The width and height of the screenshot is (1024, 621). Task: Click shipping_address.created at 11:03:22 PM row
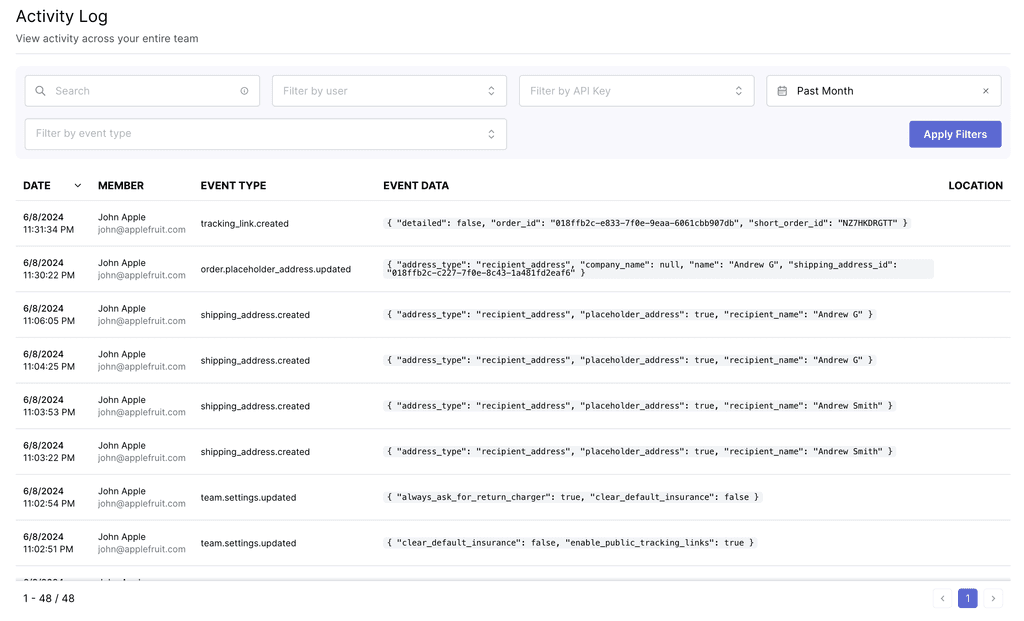coord(255,452)
